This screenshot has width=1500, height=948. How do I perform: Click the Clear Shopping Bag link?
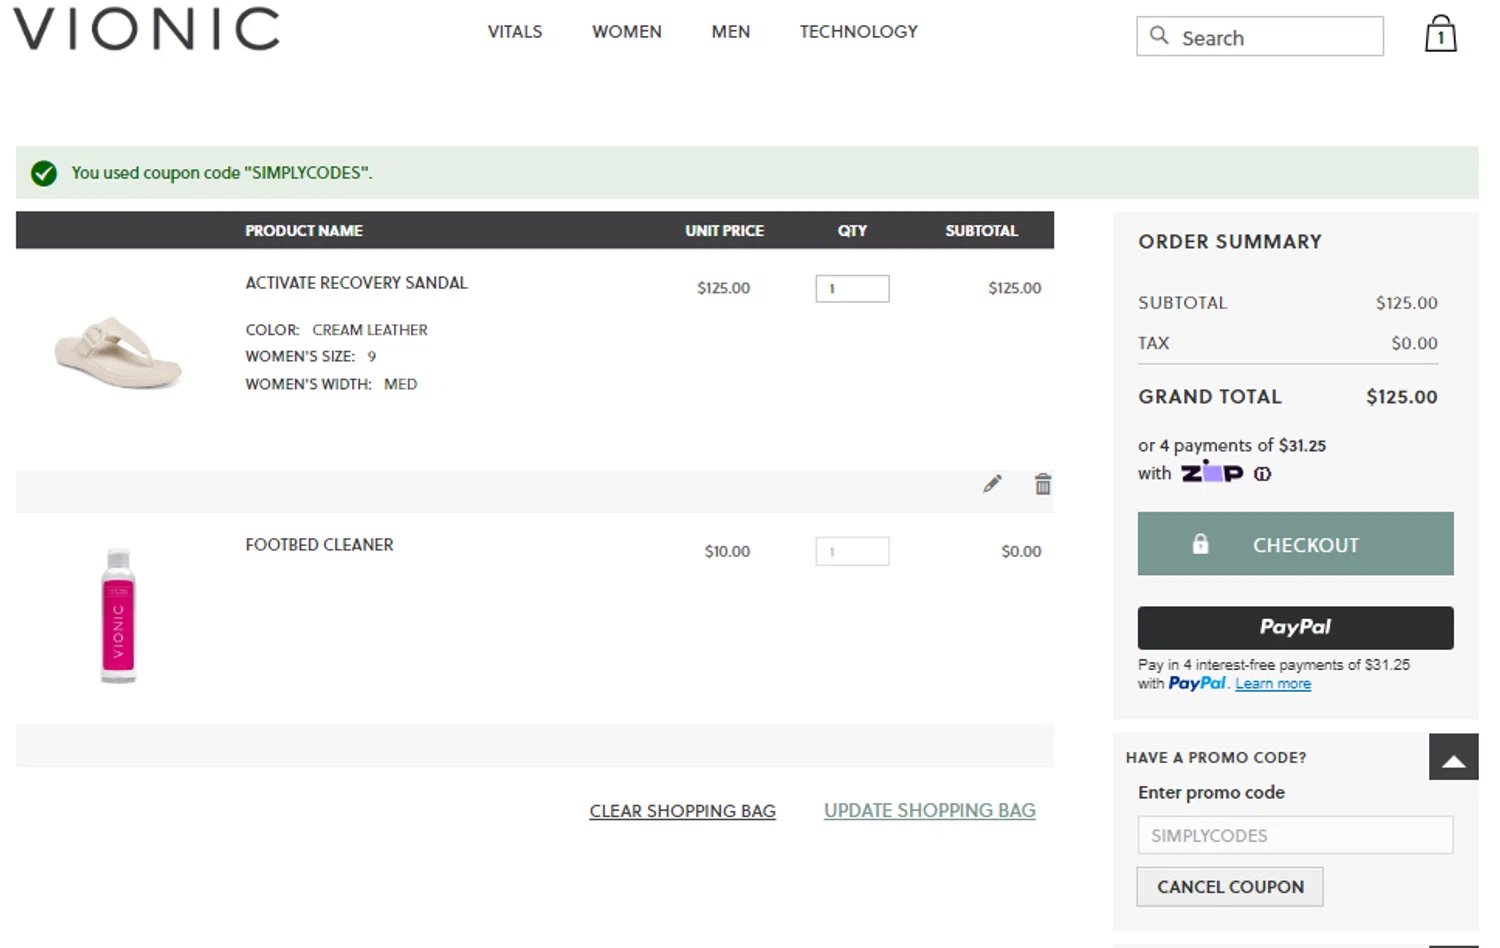pyautogui.click(x=683, y=811)
